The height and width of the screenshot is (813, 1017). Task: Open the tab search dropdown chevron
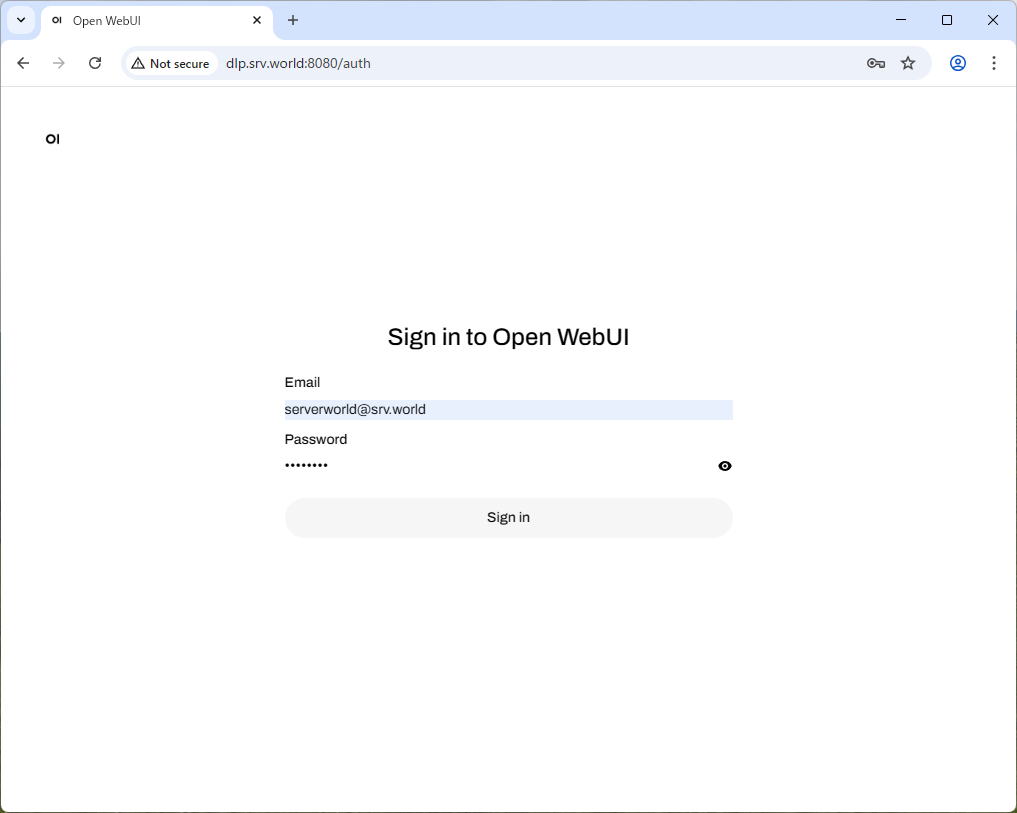coord(21,20)
